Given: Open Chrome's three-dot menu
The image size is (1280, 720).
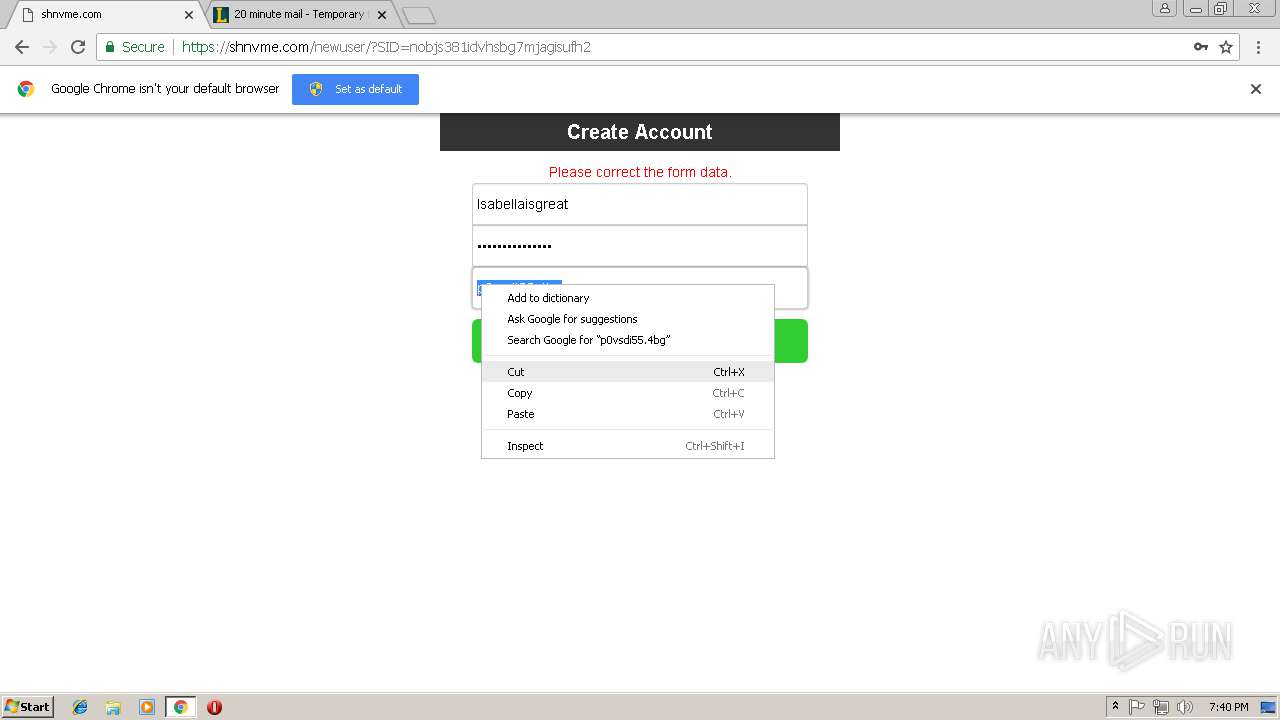Looking at the screenshot, I should point(1257,47).
